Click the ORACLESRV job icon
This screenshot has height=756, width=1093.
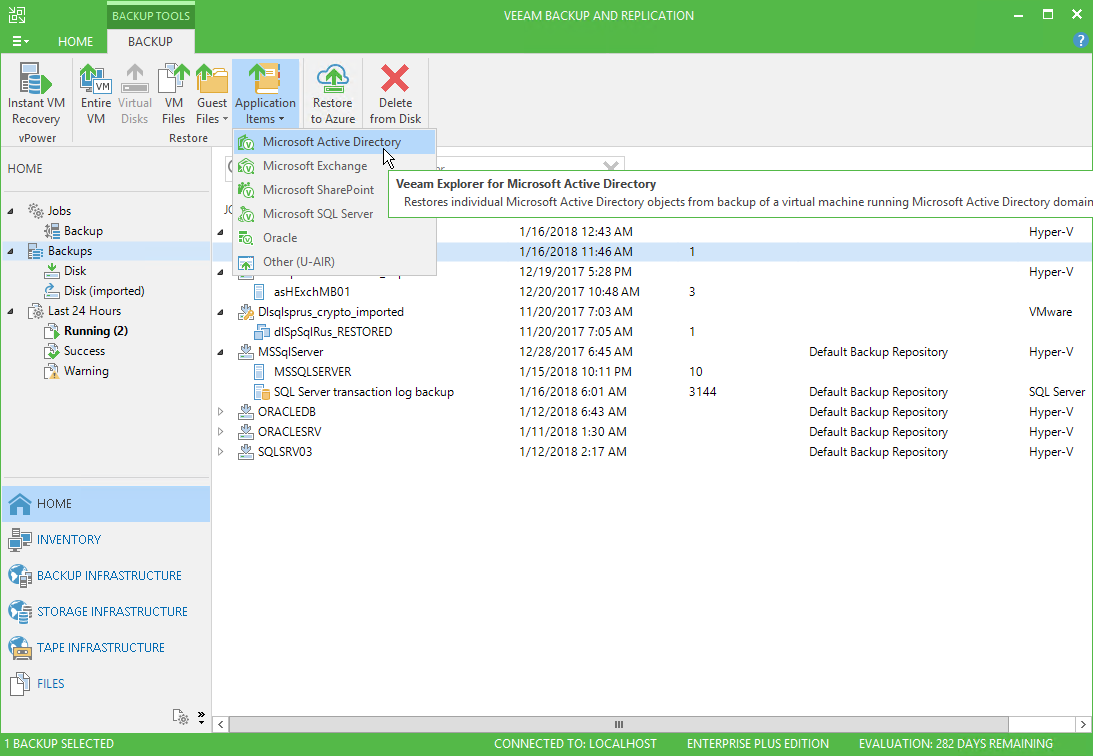[x=245, y=432]
